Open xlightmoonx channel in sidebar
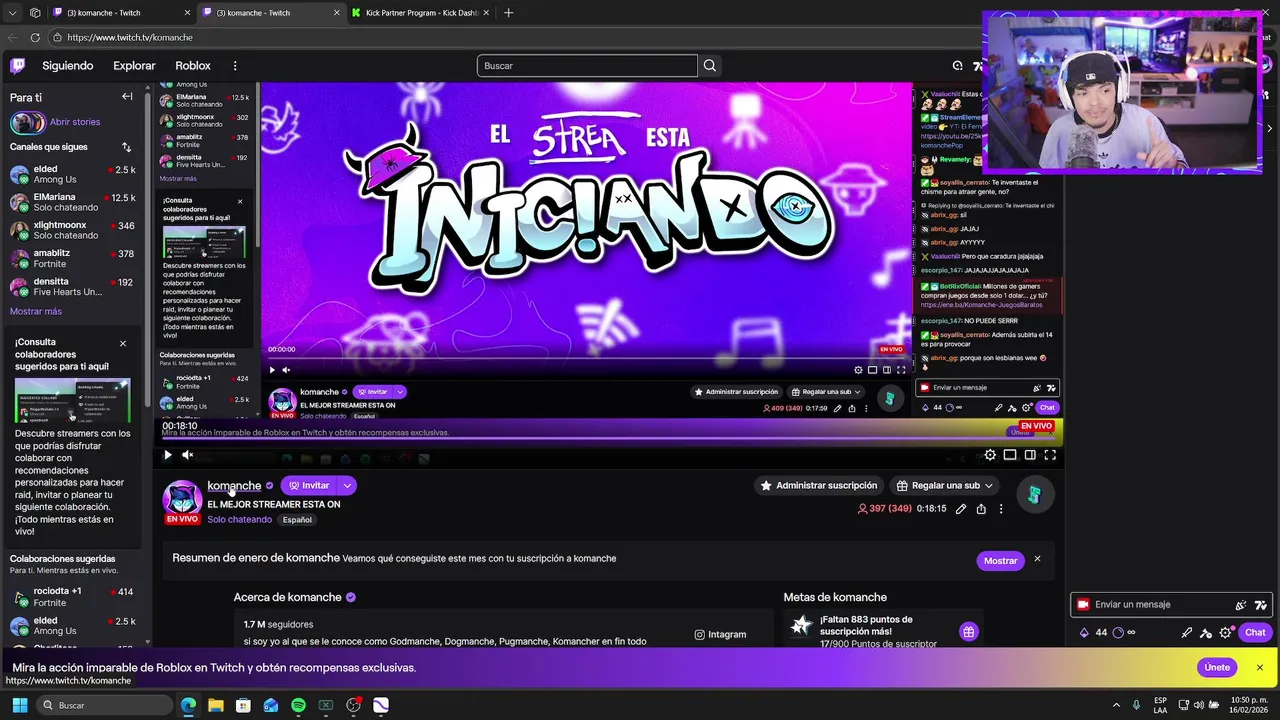The image size is (1280, 720). [x=72, y=230]
